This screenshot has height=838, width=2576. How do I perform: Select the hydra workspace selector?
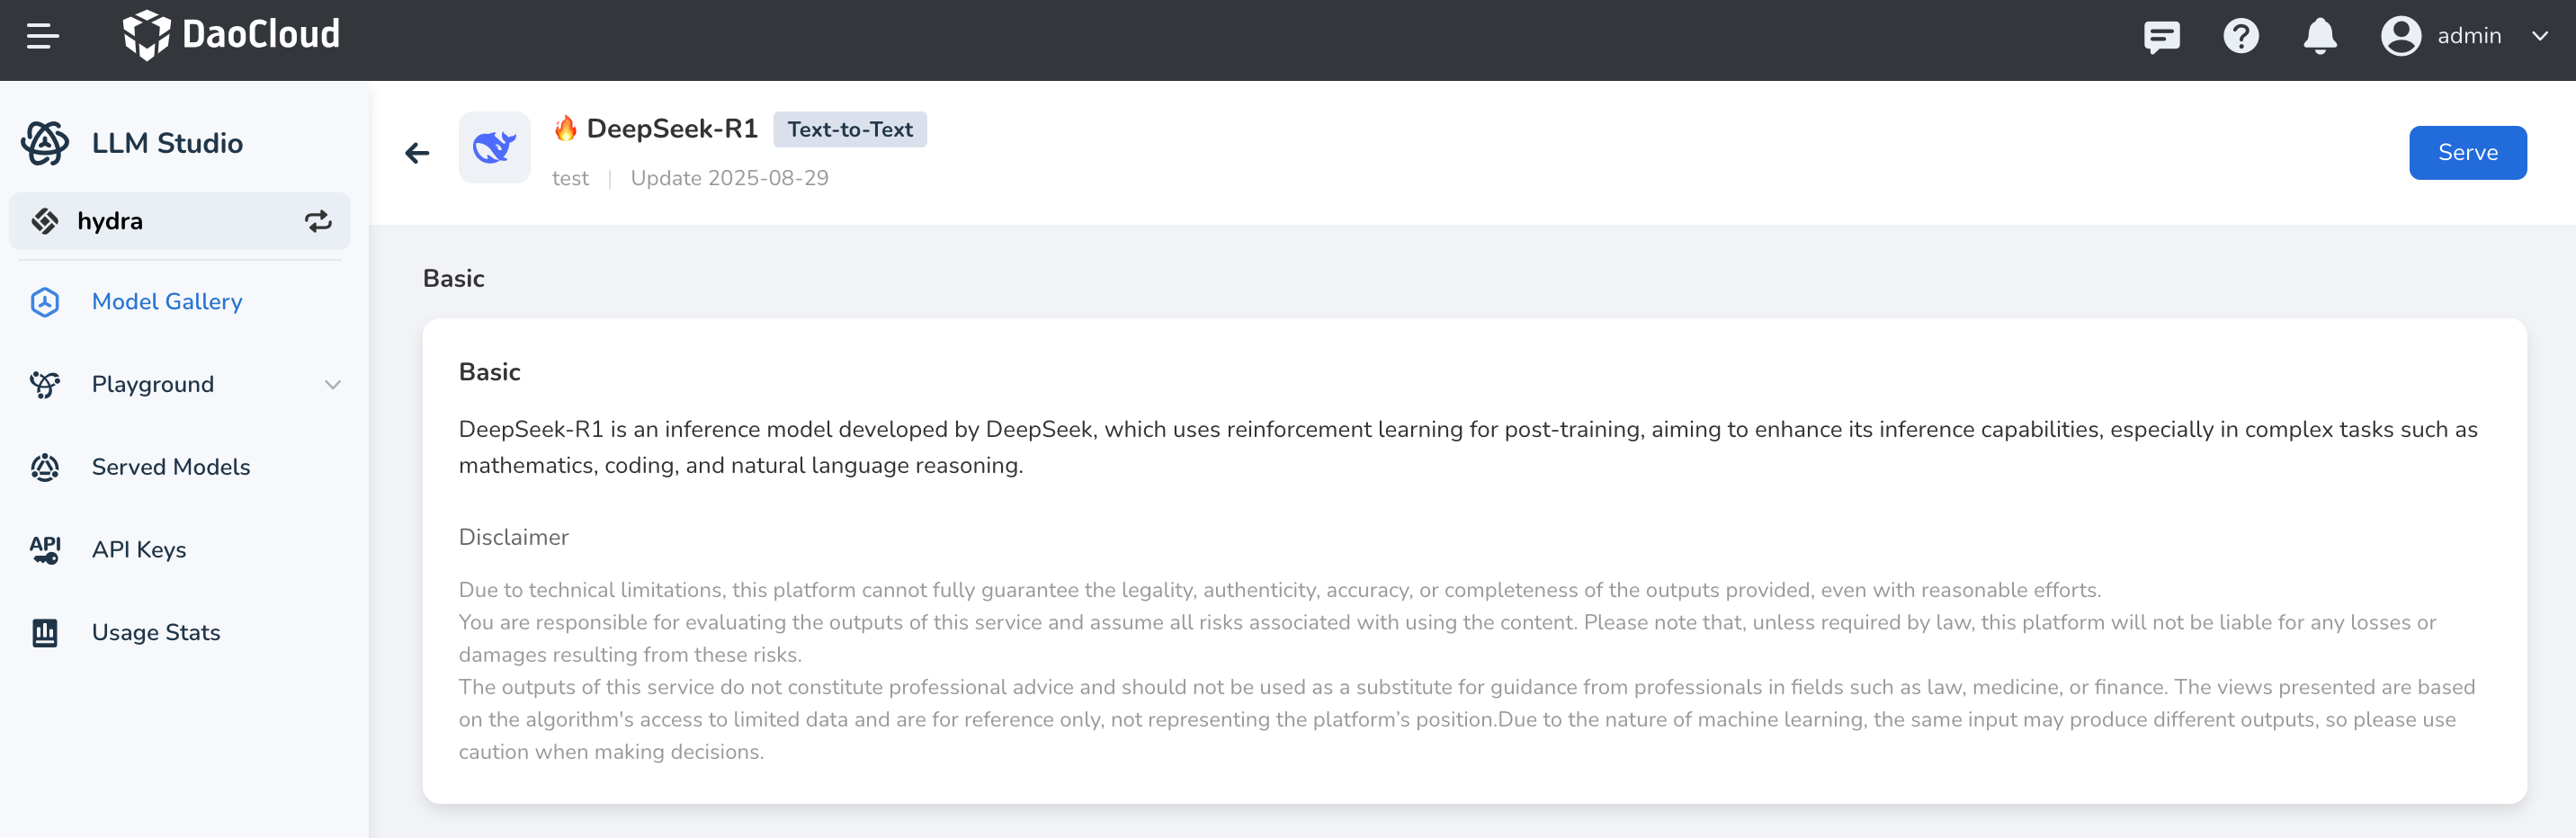point(110,221)
